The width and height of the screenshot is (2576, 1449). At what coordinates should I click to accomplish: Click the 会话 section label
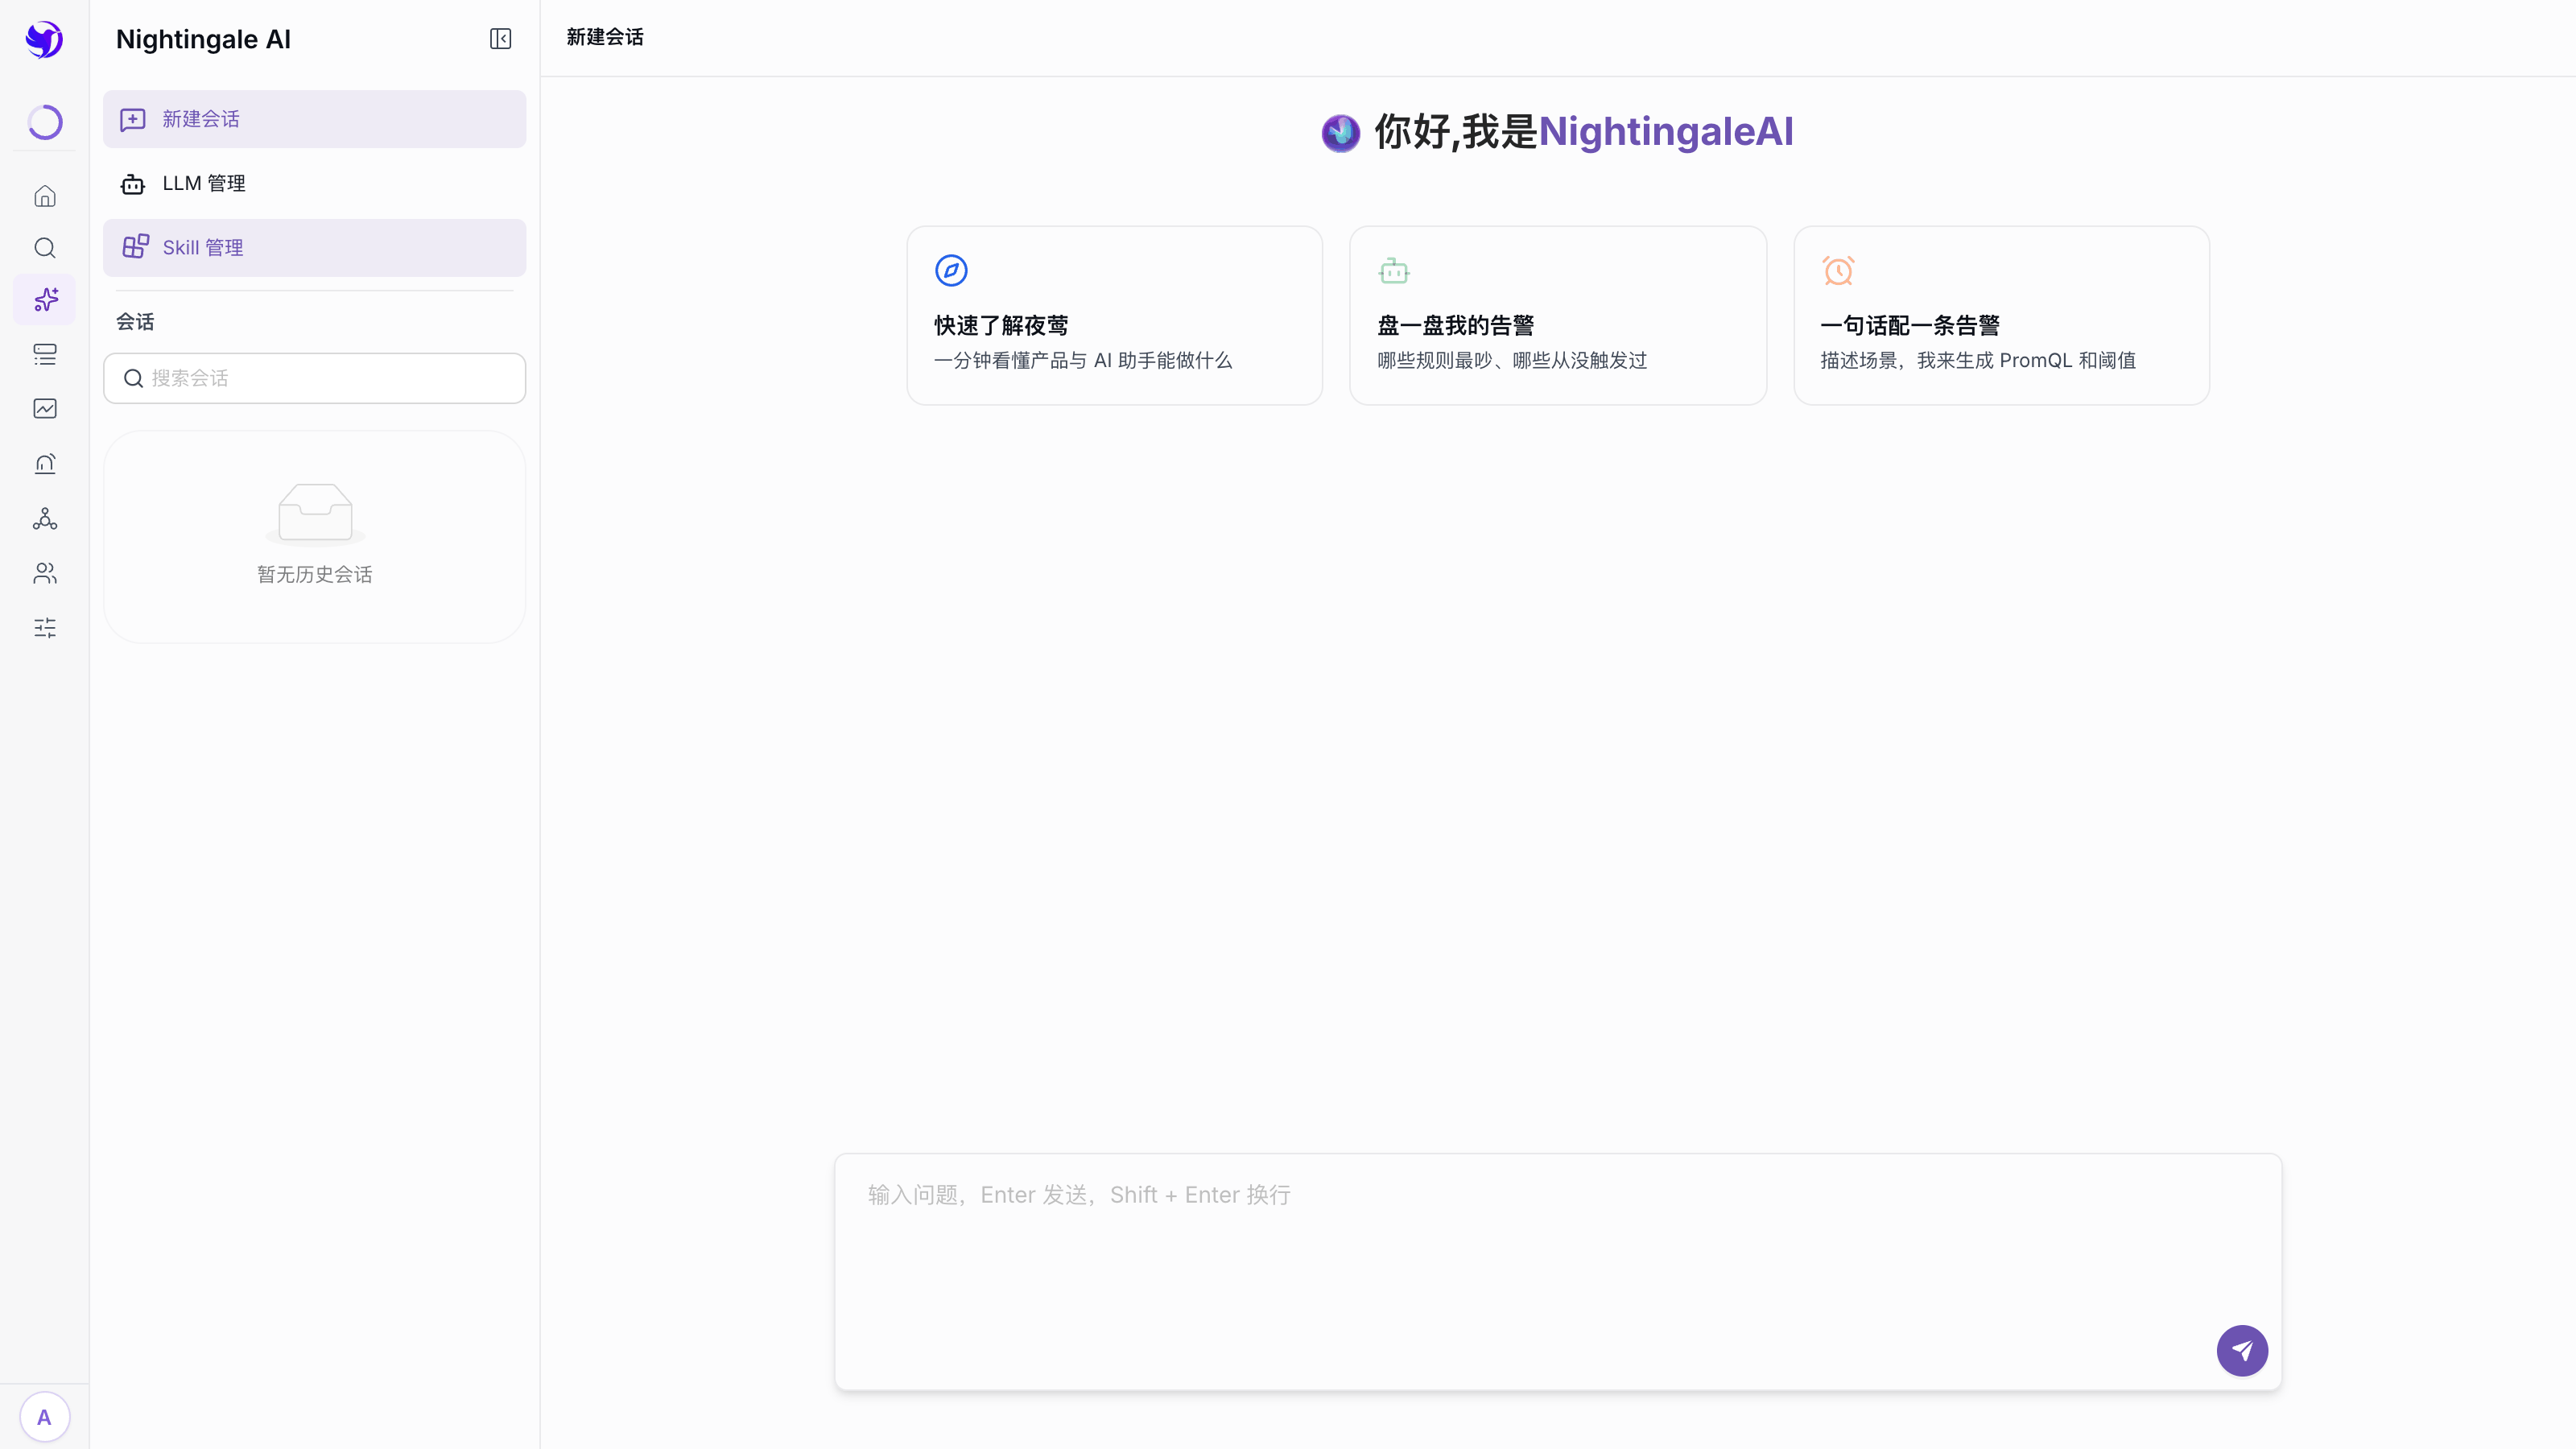coord(135,322)
